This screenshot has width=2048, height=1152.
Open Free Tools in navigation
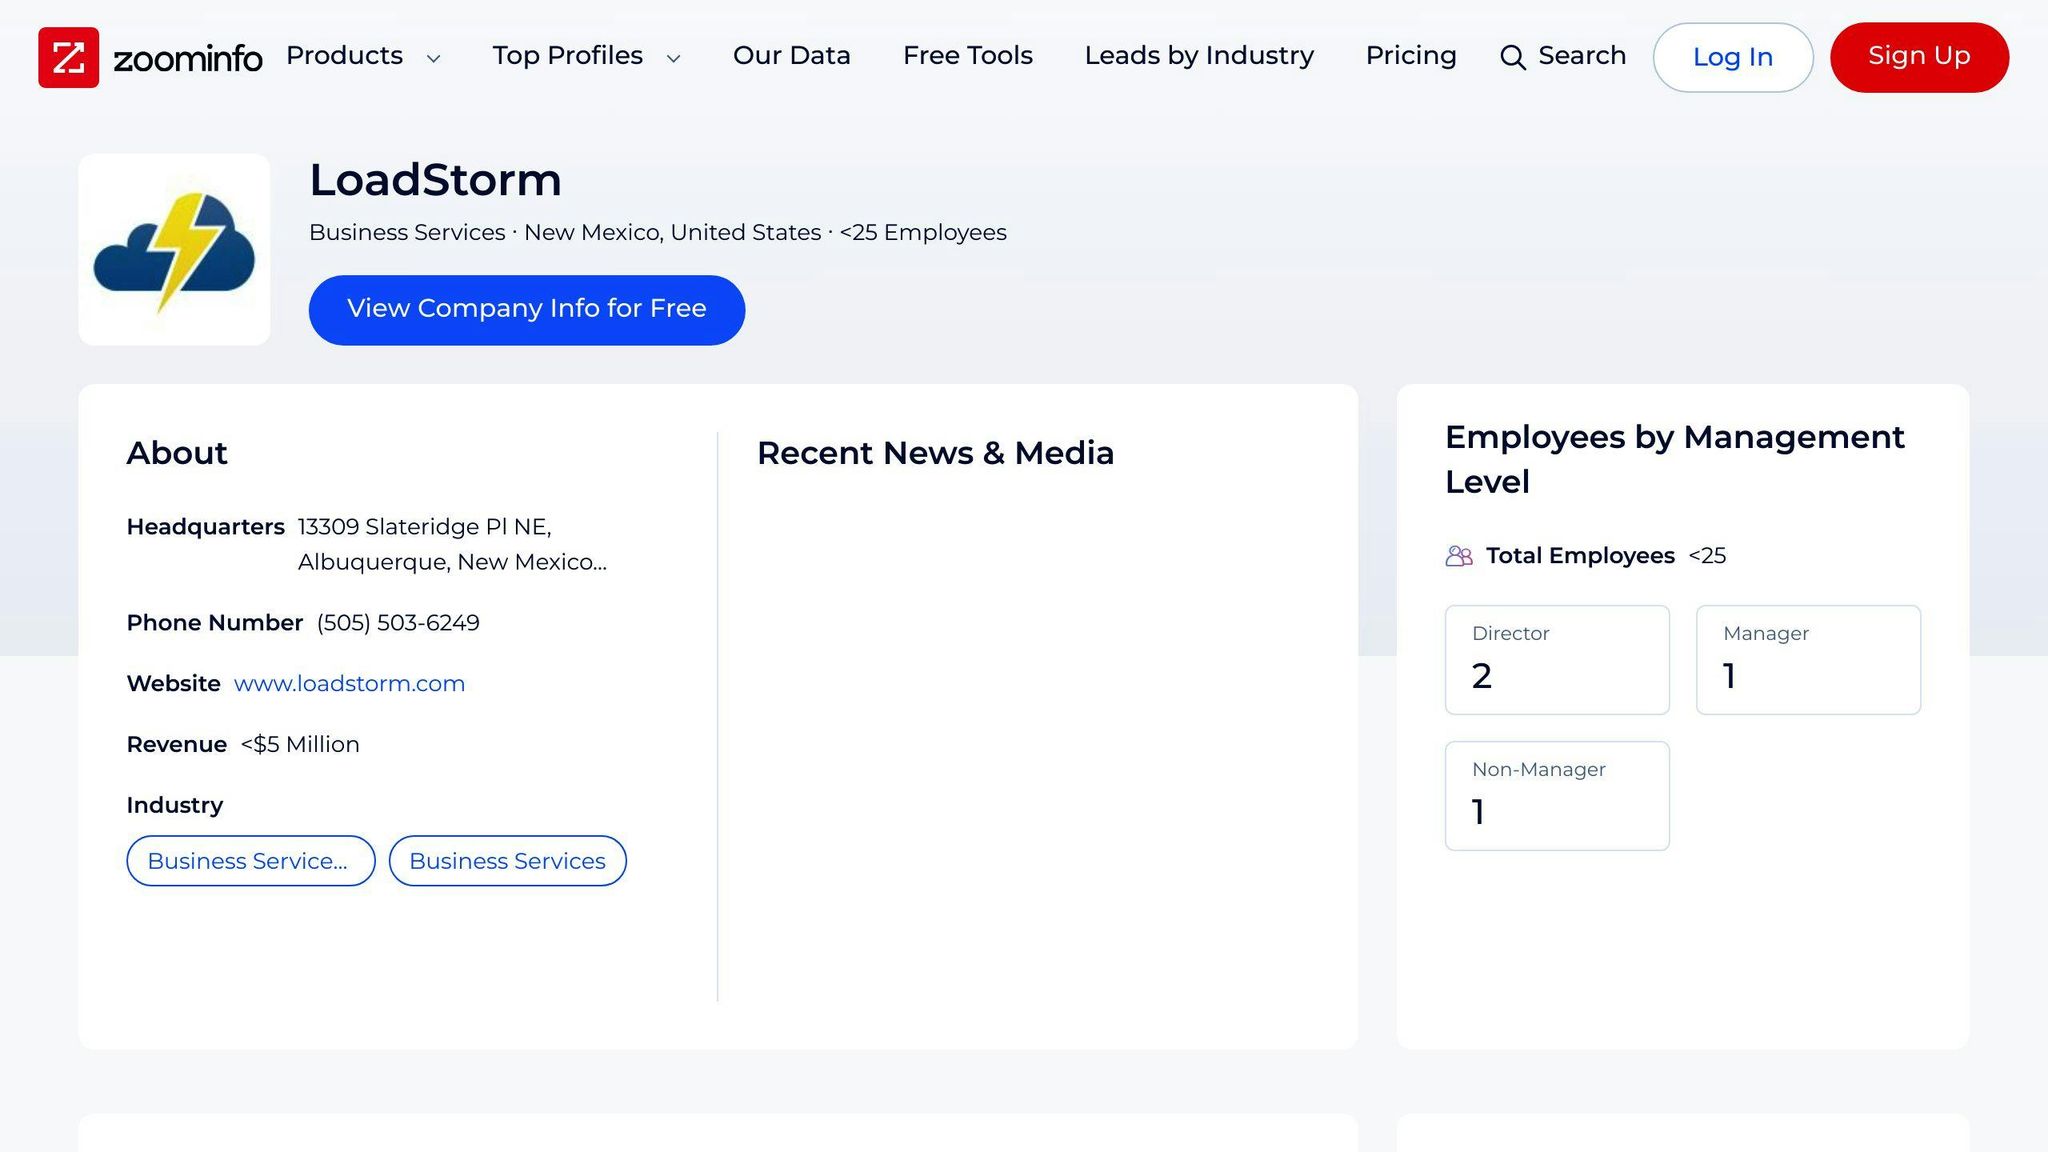[x=967, y=55]
